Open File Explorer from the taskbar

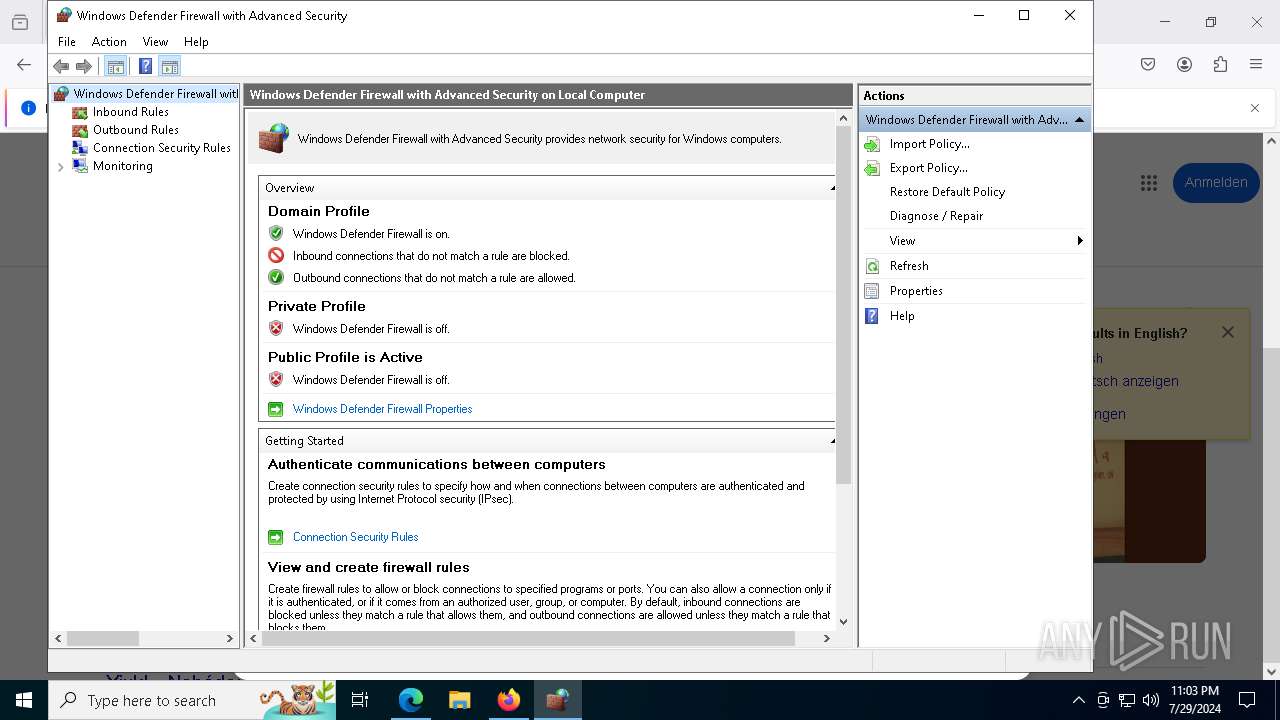pyautogui.click(x=459, y=700)
